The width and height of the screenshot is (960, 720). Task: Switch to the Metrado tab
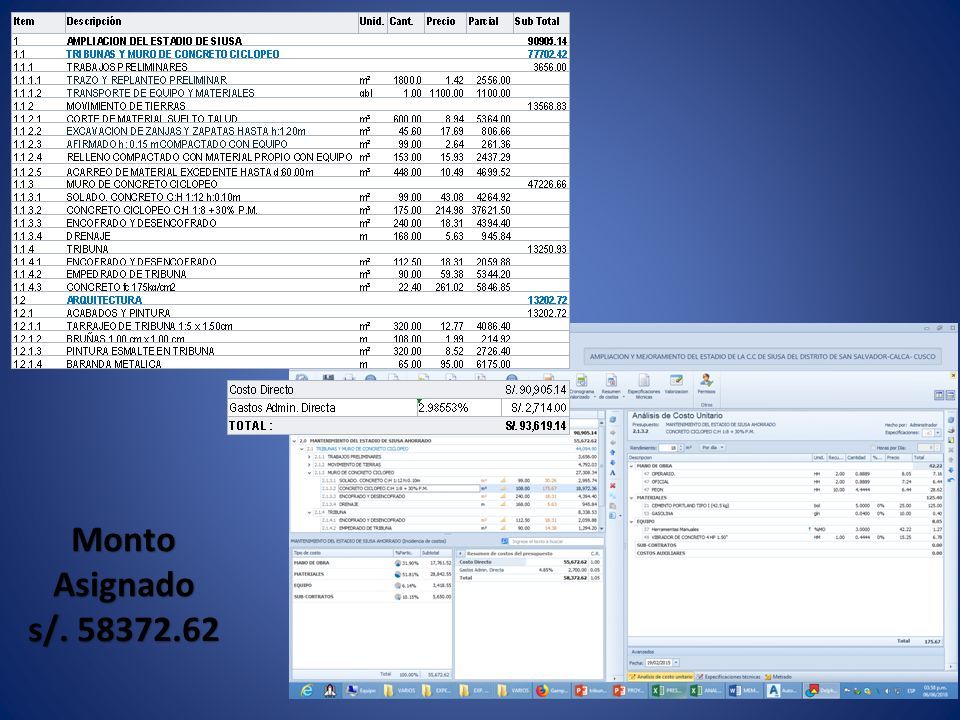coord(778,677)
